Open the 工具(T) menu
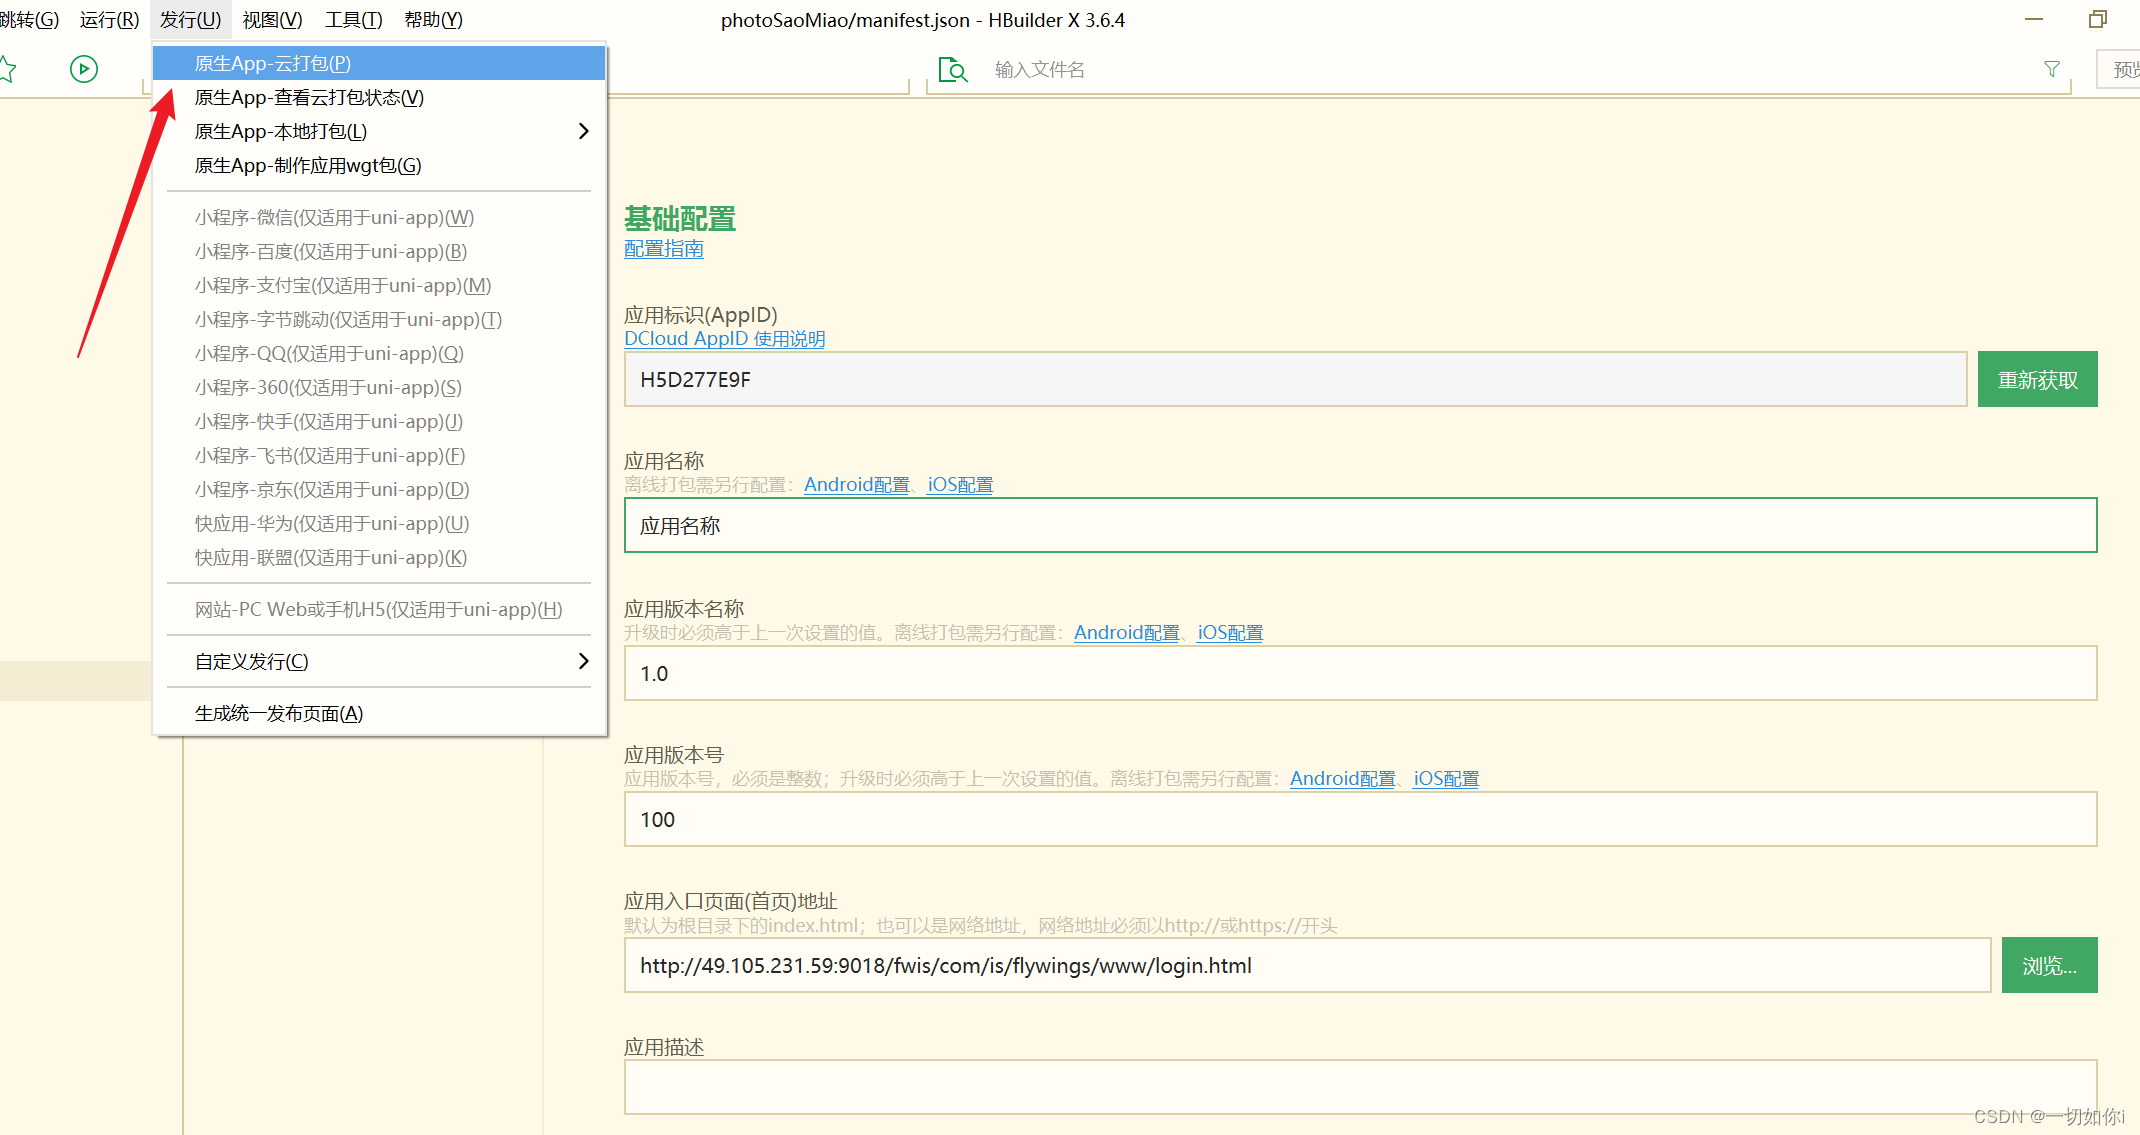The image size is (2140, 1135). pyautogui.click(x=353, y=20)
